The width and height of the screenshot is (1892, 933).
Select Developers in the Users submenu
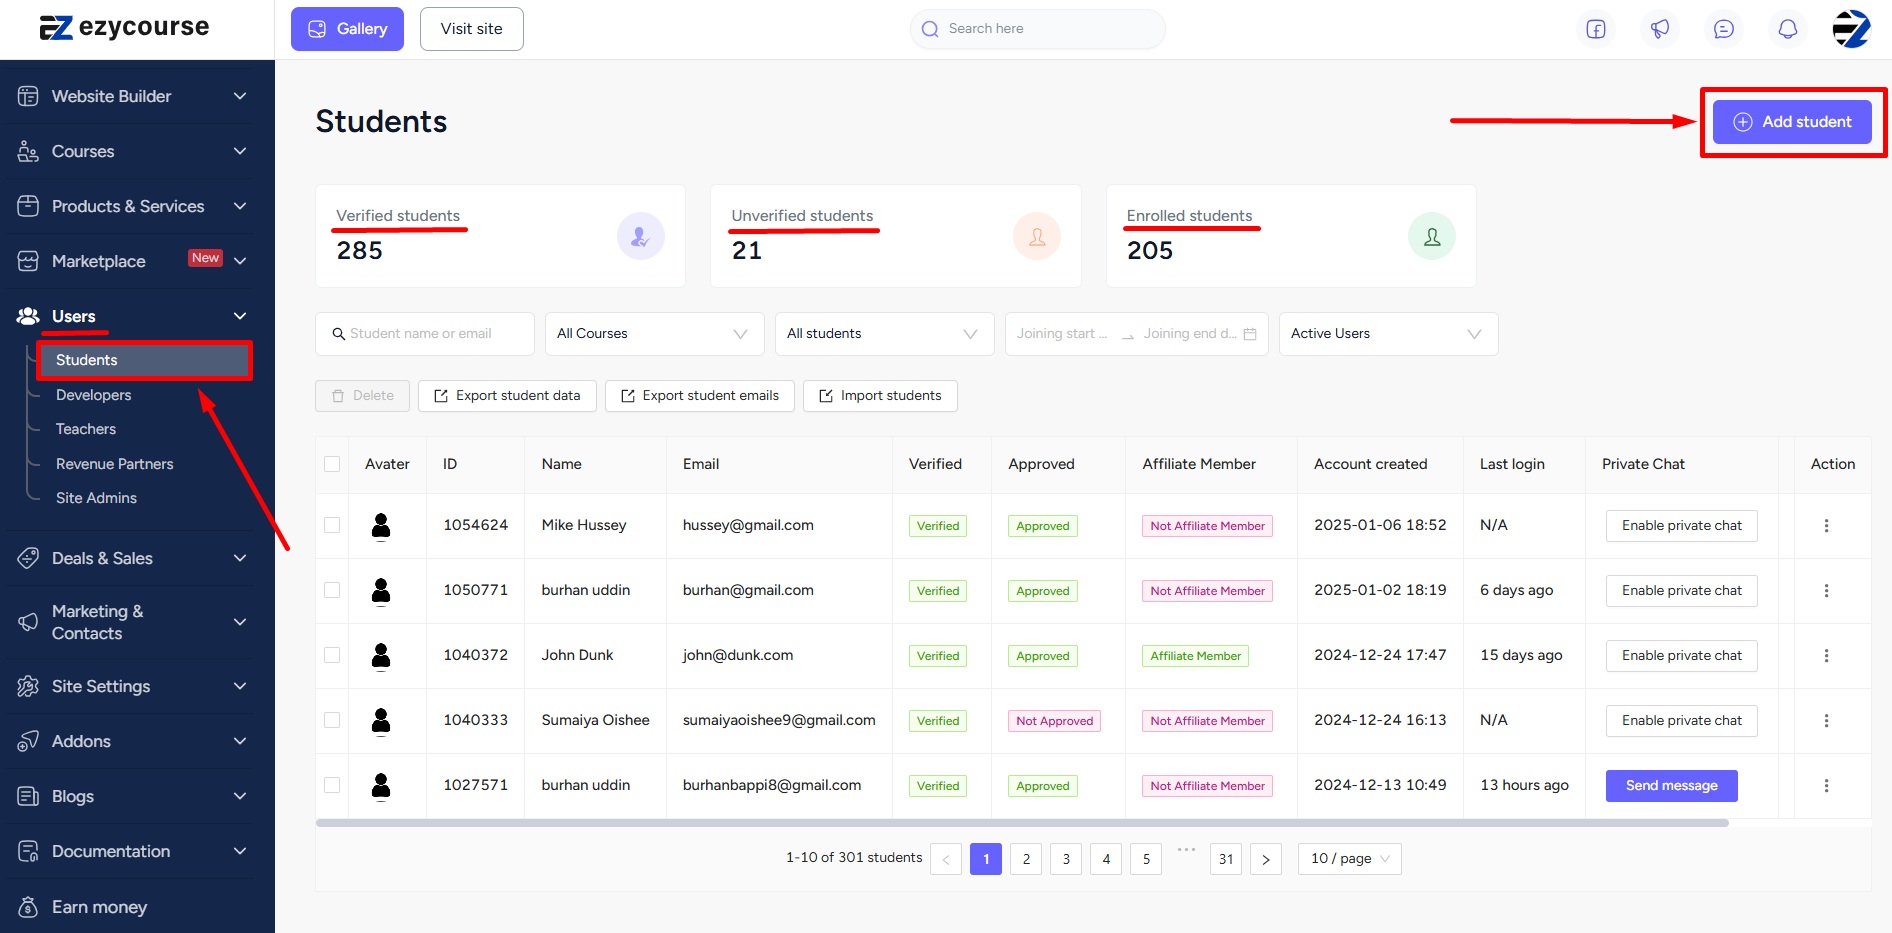point(94,395)
